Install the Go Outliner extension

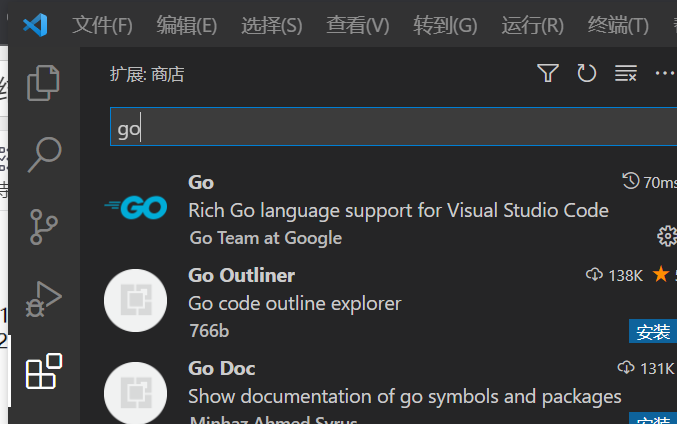[x=653, y=332]
